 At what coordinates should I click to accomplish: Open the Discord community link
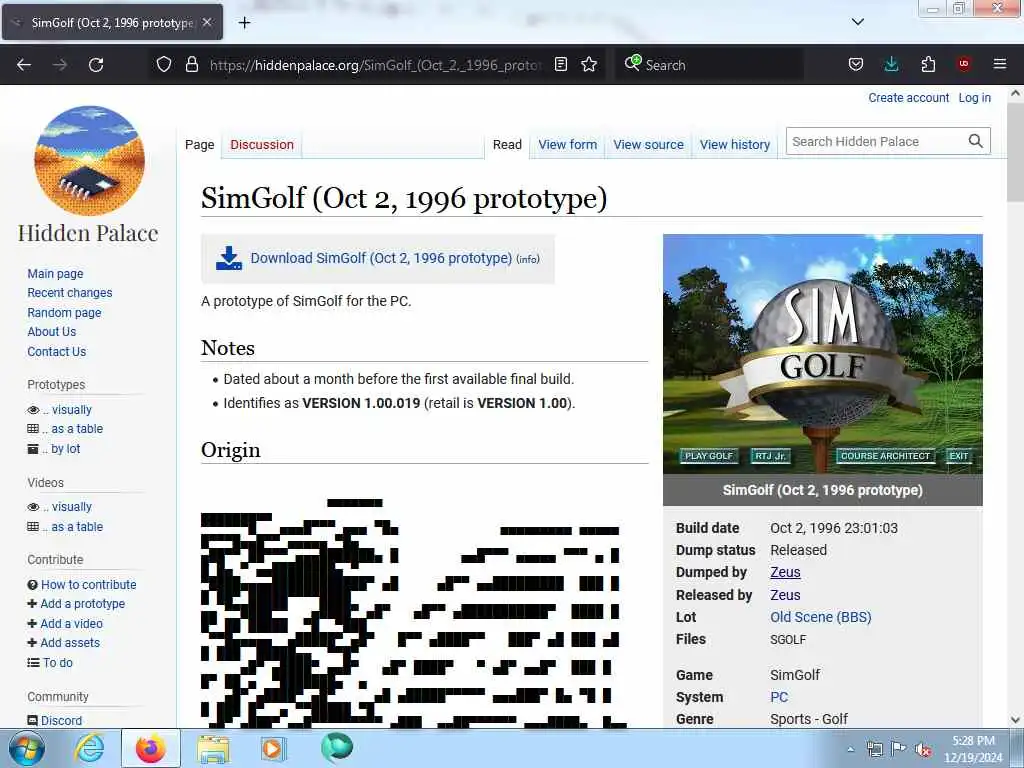[x=61, y=720]
